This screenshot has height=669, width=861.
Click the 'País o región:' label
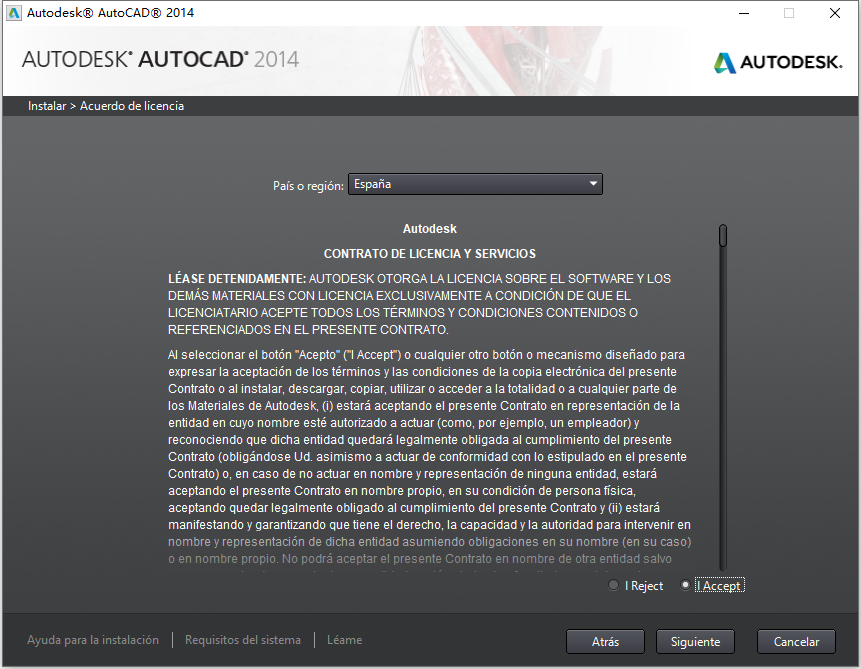click(x=308, y=186)
